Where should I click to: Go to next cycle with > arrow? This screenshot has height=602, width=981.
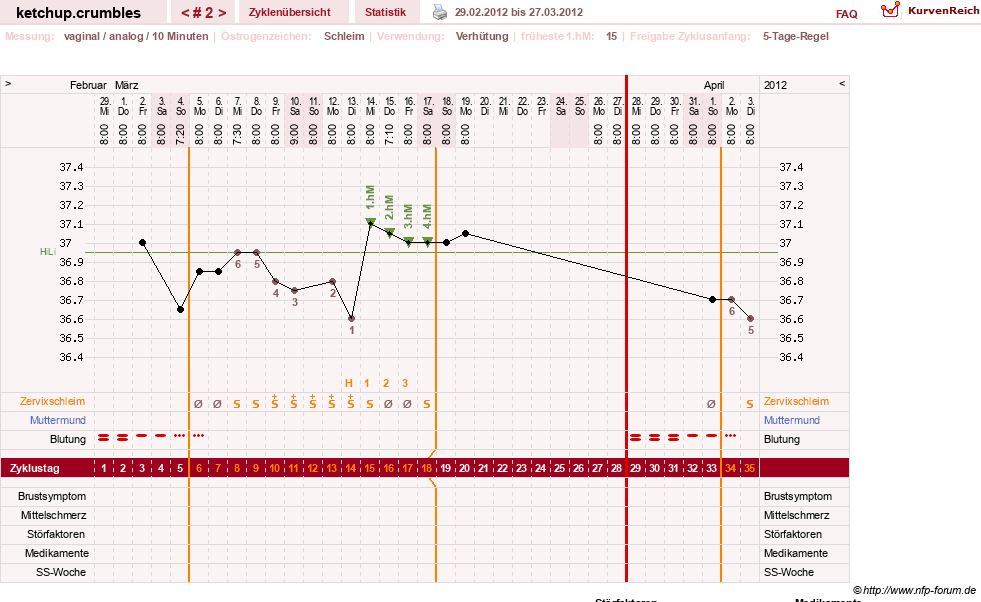pos(222,13)
